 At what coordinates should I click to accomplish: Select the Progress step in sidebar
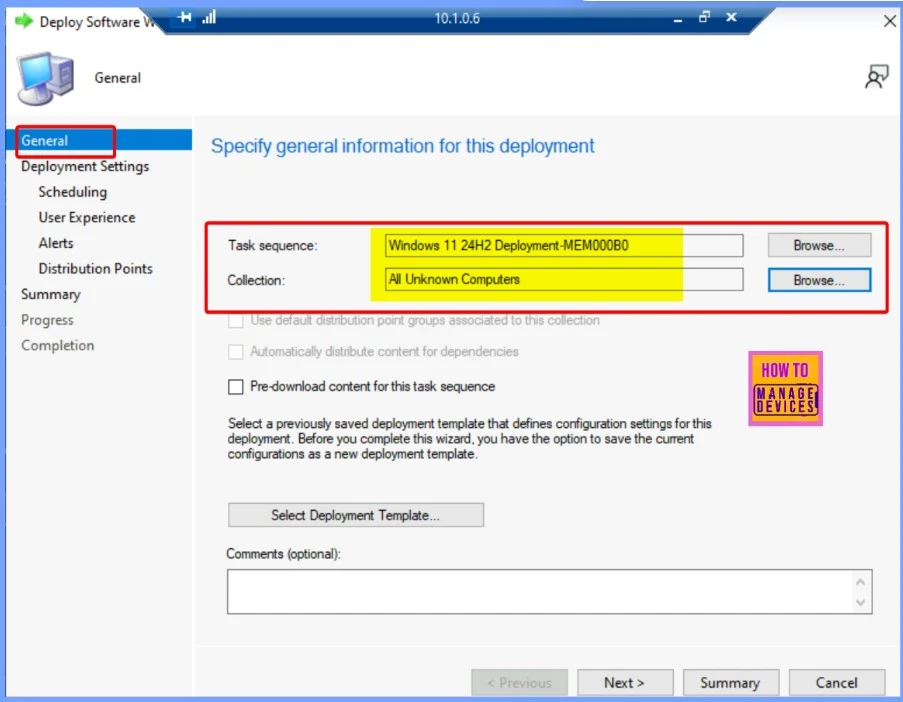47,320
